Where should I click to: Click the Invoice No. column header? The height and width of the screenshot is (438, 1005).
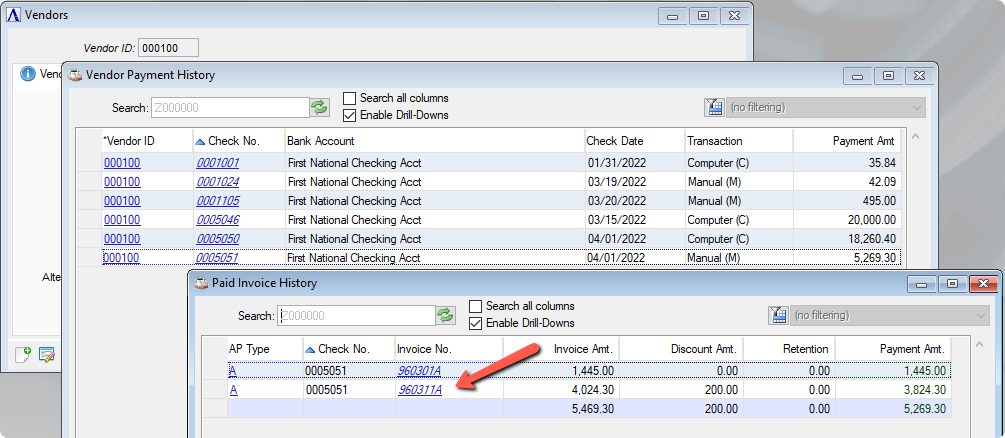[449, 349]
